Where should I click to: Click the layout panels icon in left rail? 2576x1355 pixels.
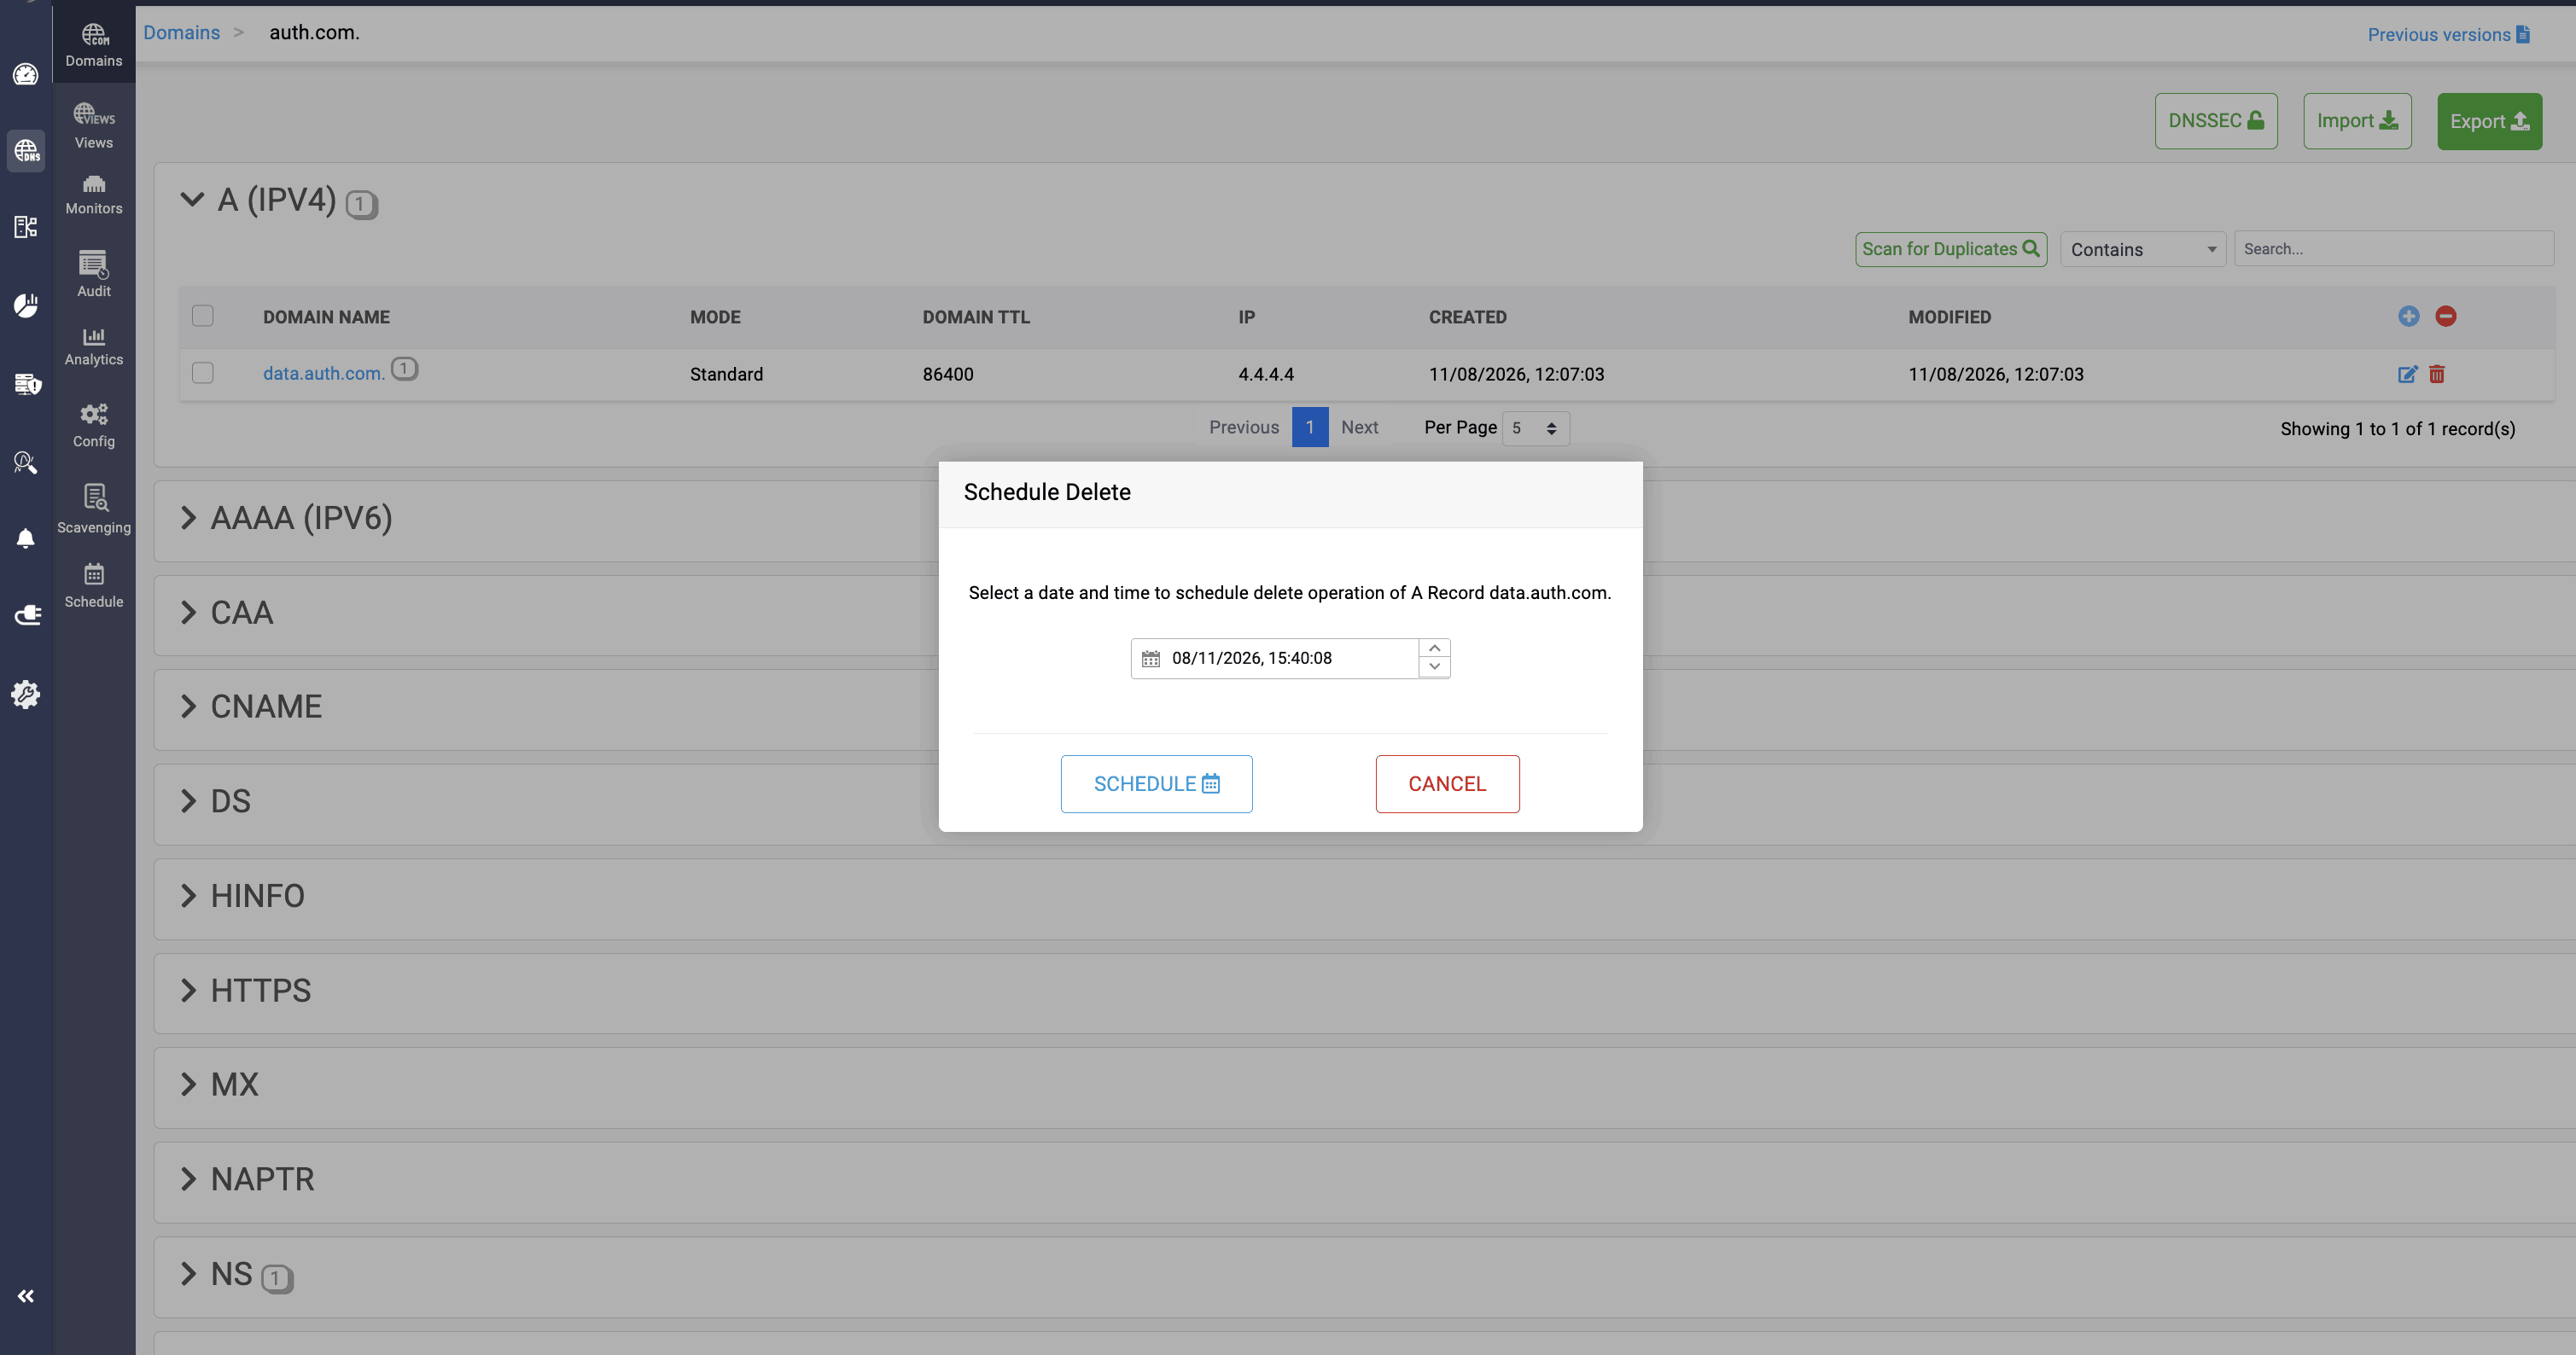tap(26, 227)
